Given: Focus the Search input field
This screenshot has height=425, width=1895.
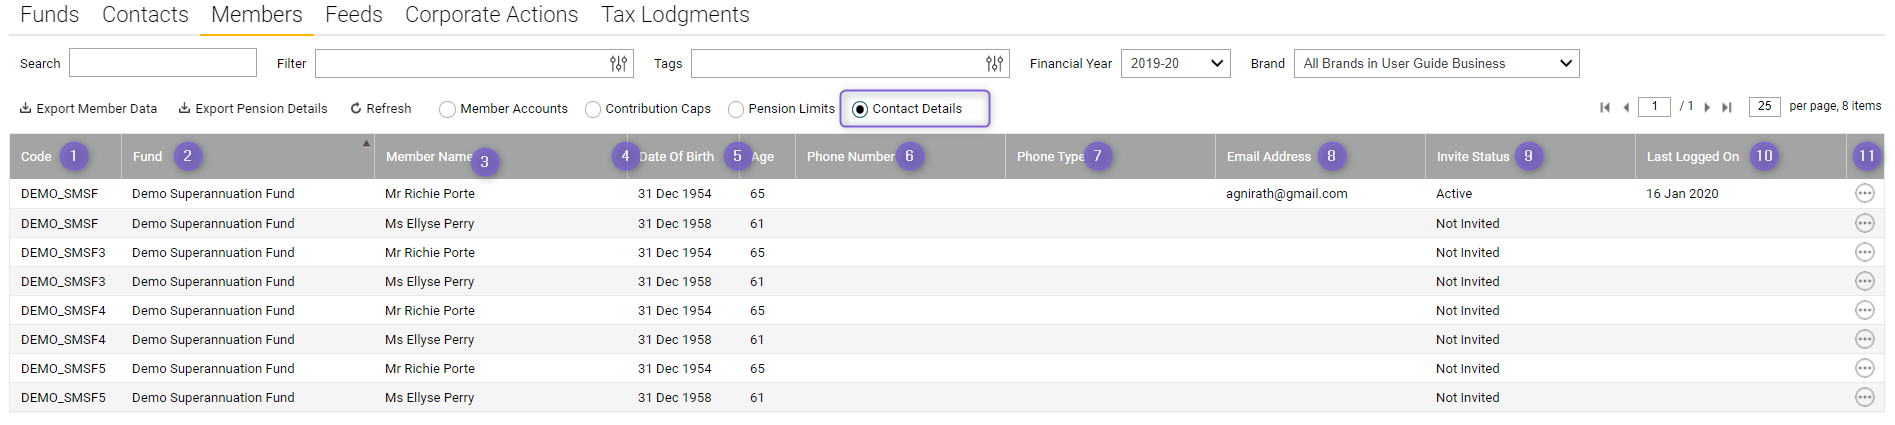Looking at the screenshot, I should [163, 63].
